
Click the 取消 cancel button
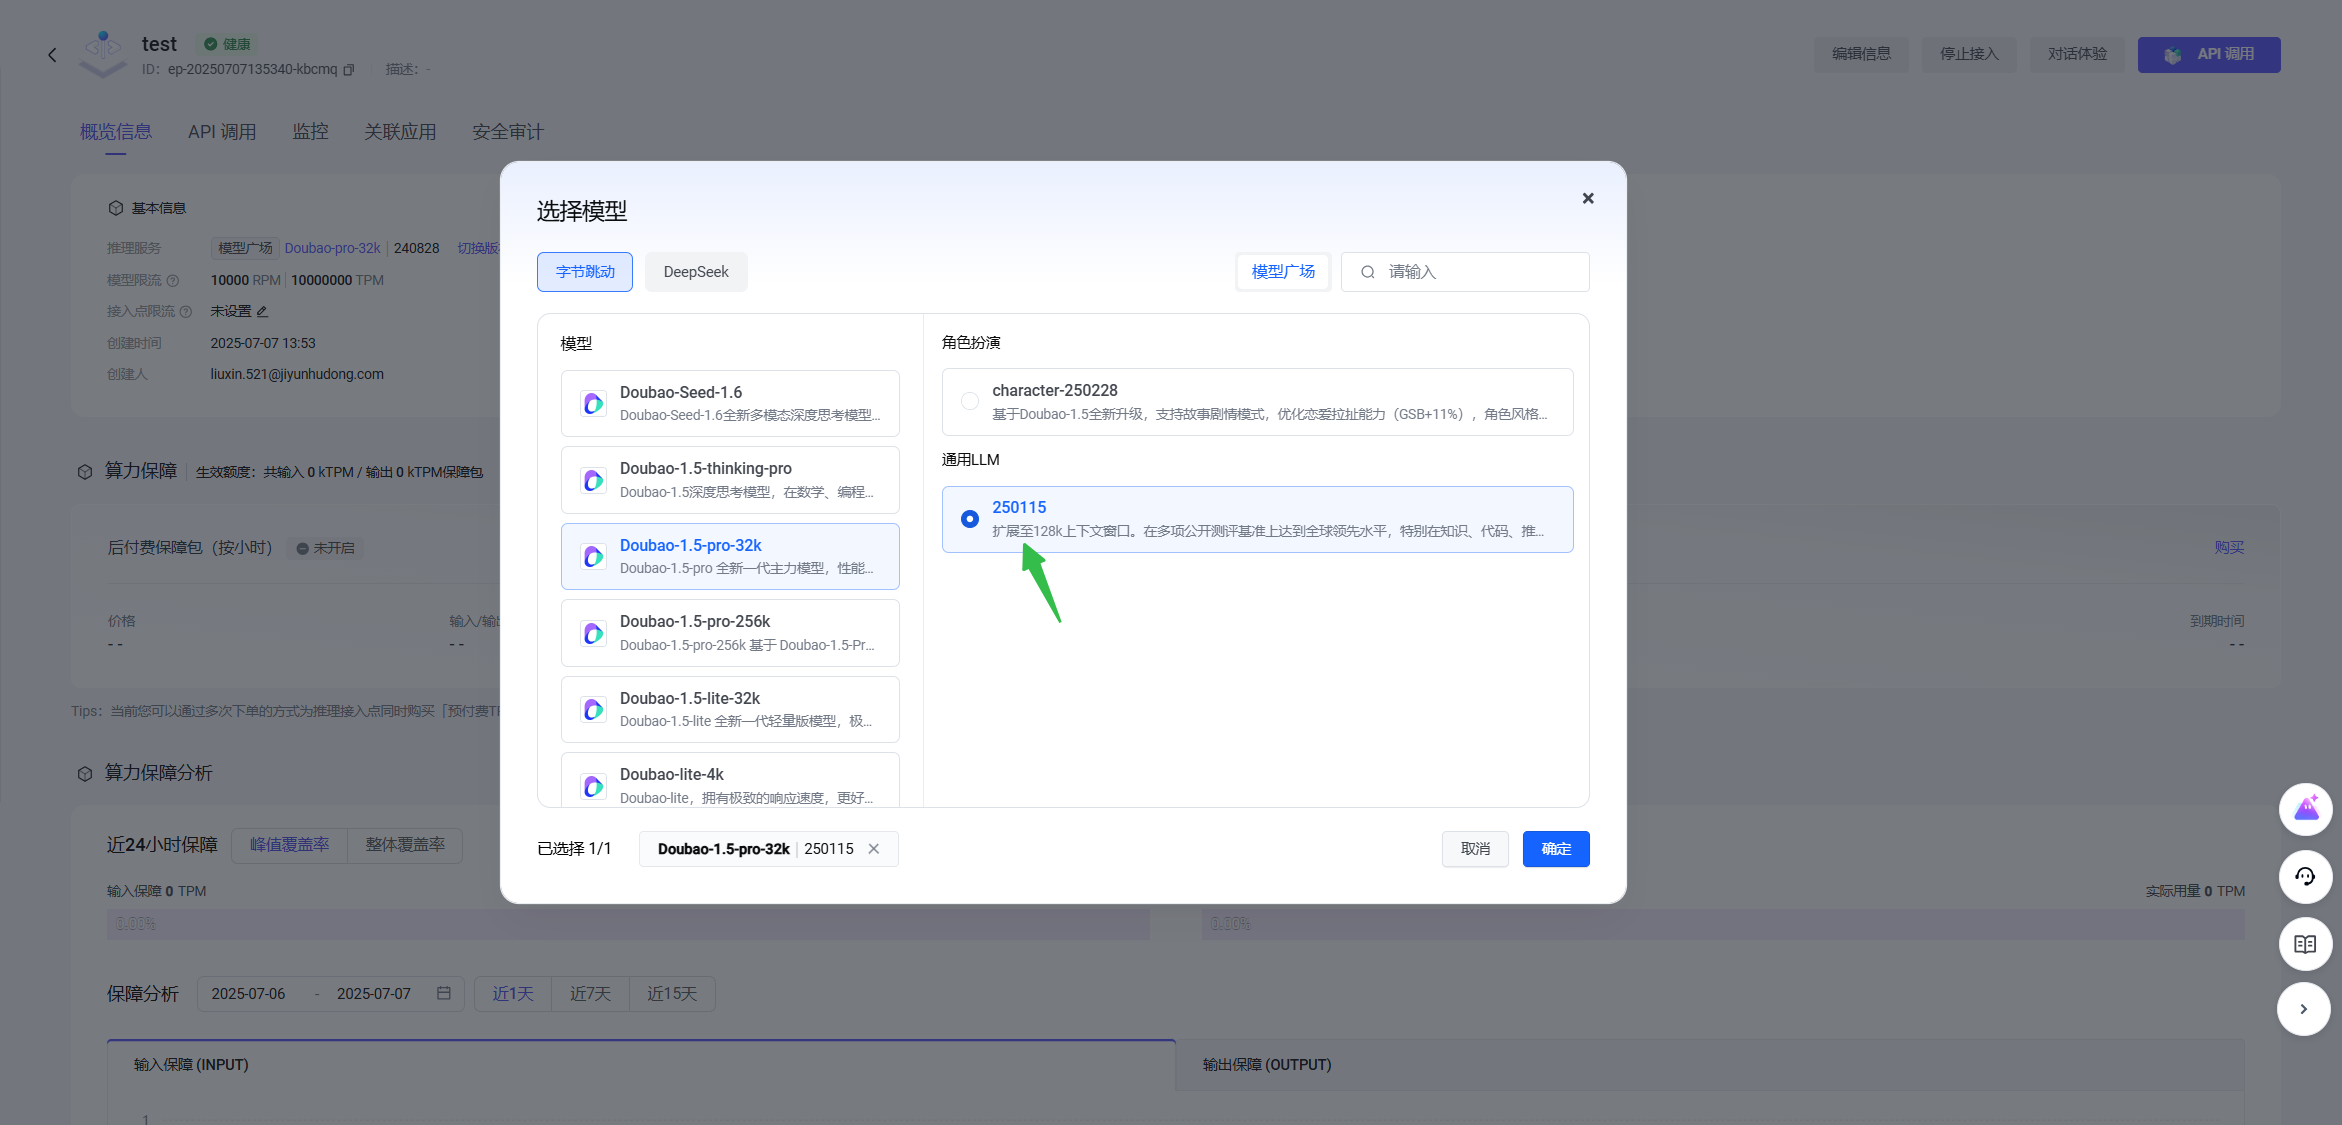tap(1475, 849)
